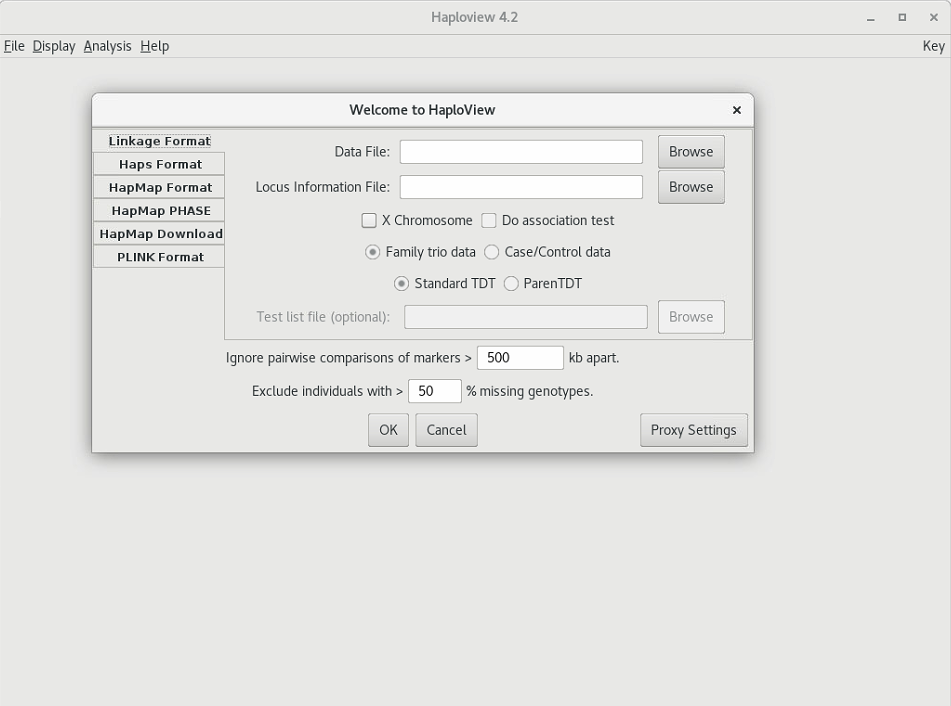This screenshot has width=951, height=706.
Task: Choose the ParenTDT radio button
Action: coord(511,283)
